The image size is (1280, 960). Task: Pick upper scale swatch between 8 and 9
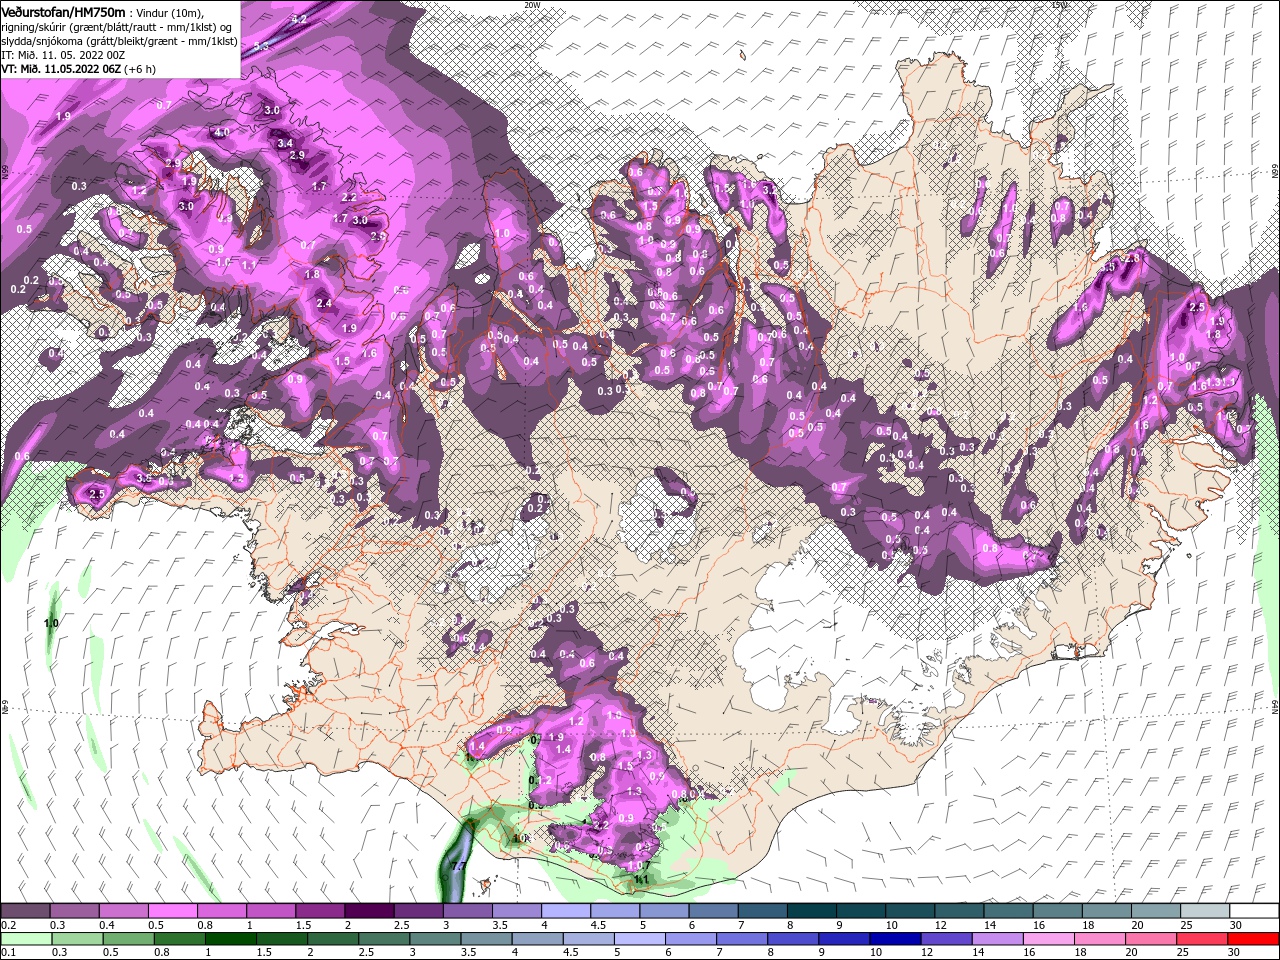point(812,911)
